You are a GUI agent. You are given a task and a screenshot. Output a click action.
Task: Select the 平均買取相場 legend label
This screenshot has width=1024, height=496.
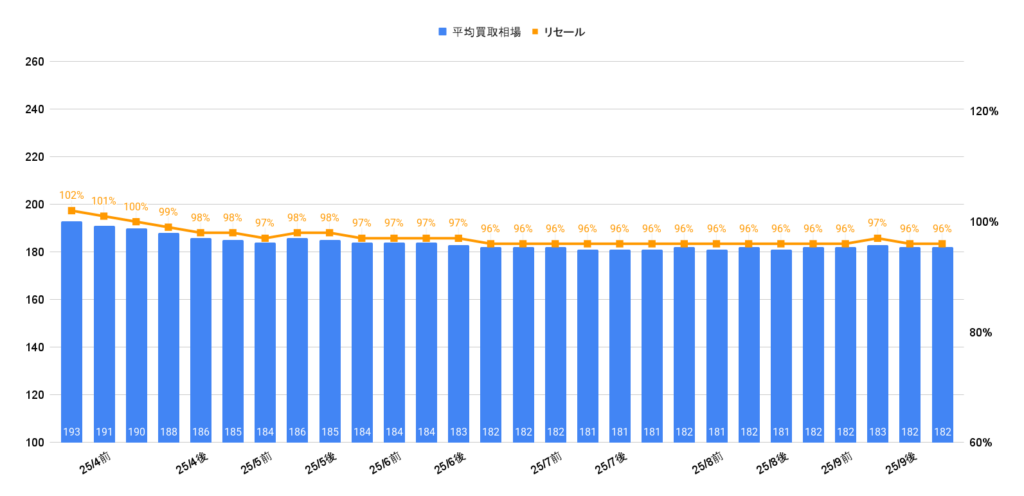(485, 32)
